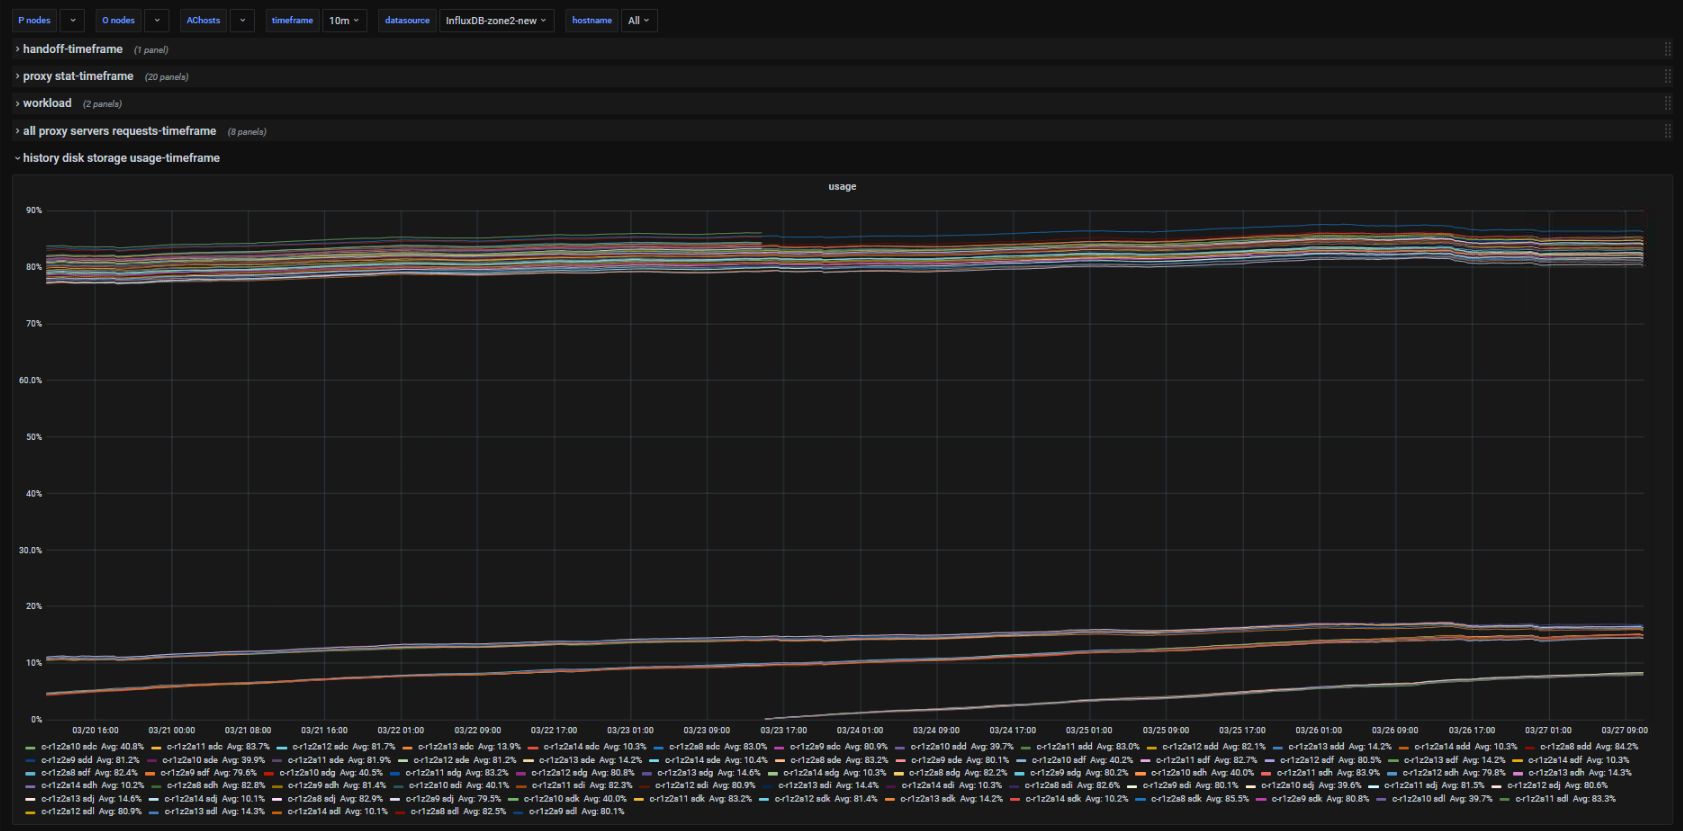This screenshot has width=1683, height=831.
Task: Click color swatch for c-r1z2a14 sdc
Action: pyautogui.click(x=533, y=747)
